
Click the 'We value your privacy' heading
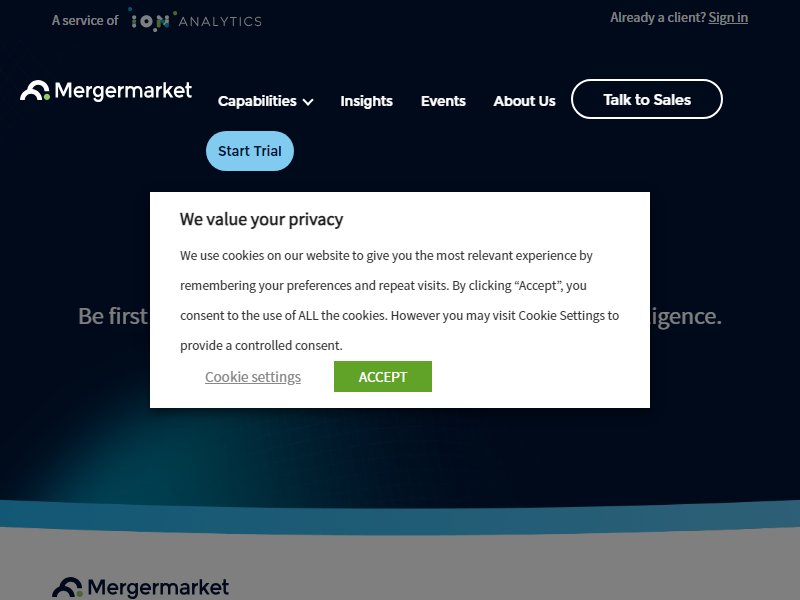tap(261, 219)
